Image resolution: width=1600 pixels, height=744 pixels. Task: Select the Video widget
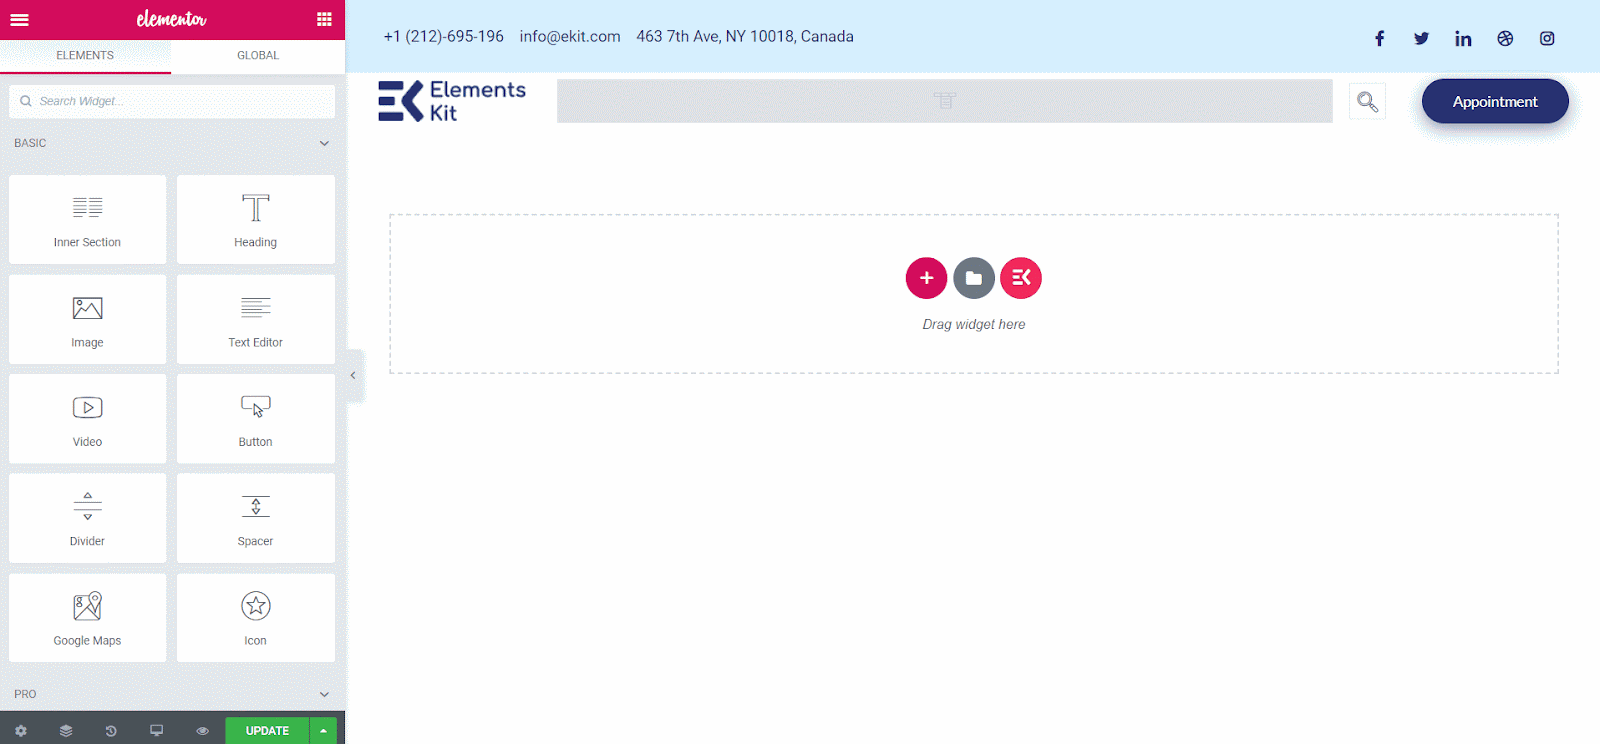pos(87,419)
